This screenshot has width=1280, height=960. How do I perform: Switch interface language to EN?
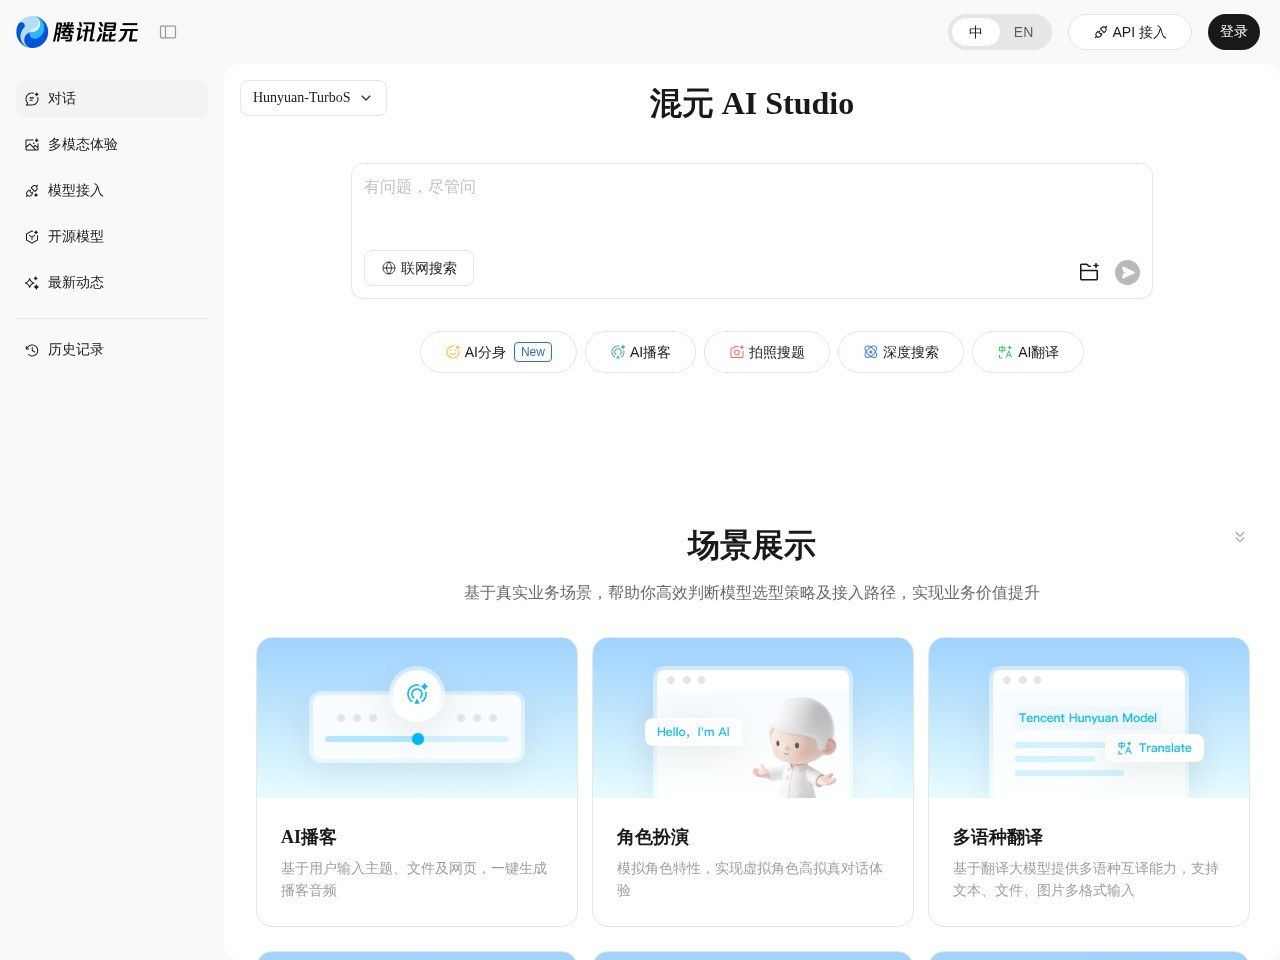[1023, 32]
